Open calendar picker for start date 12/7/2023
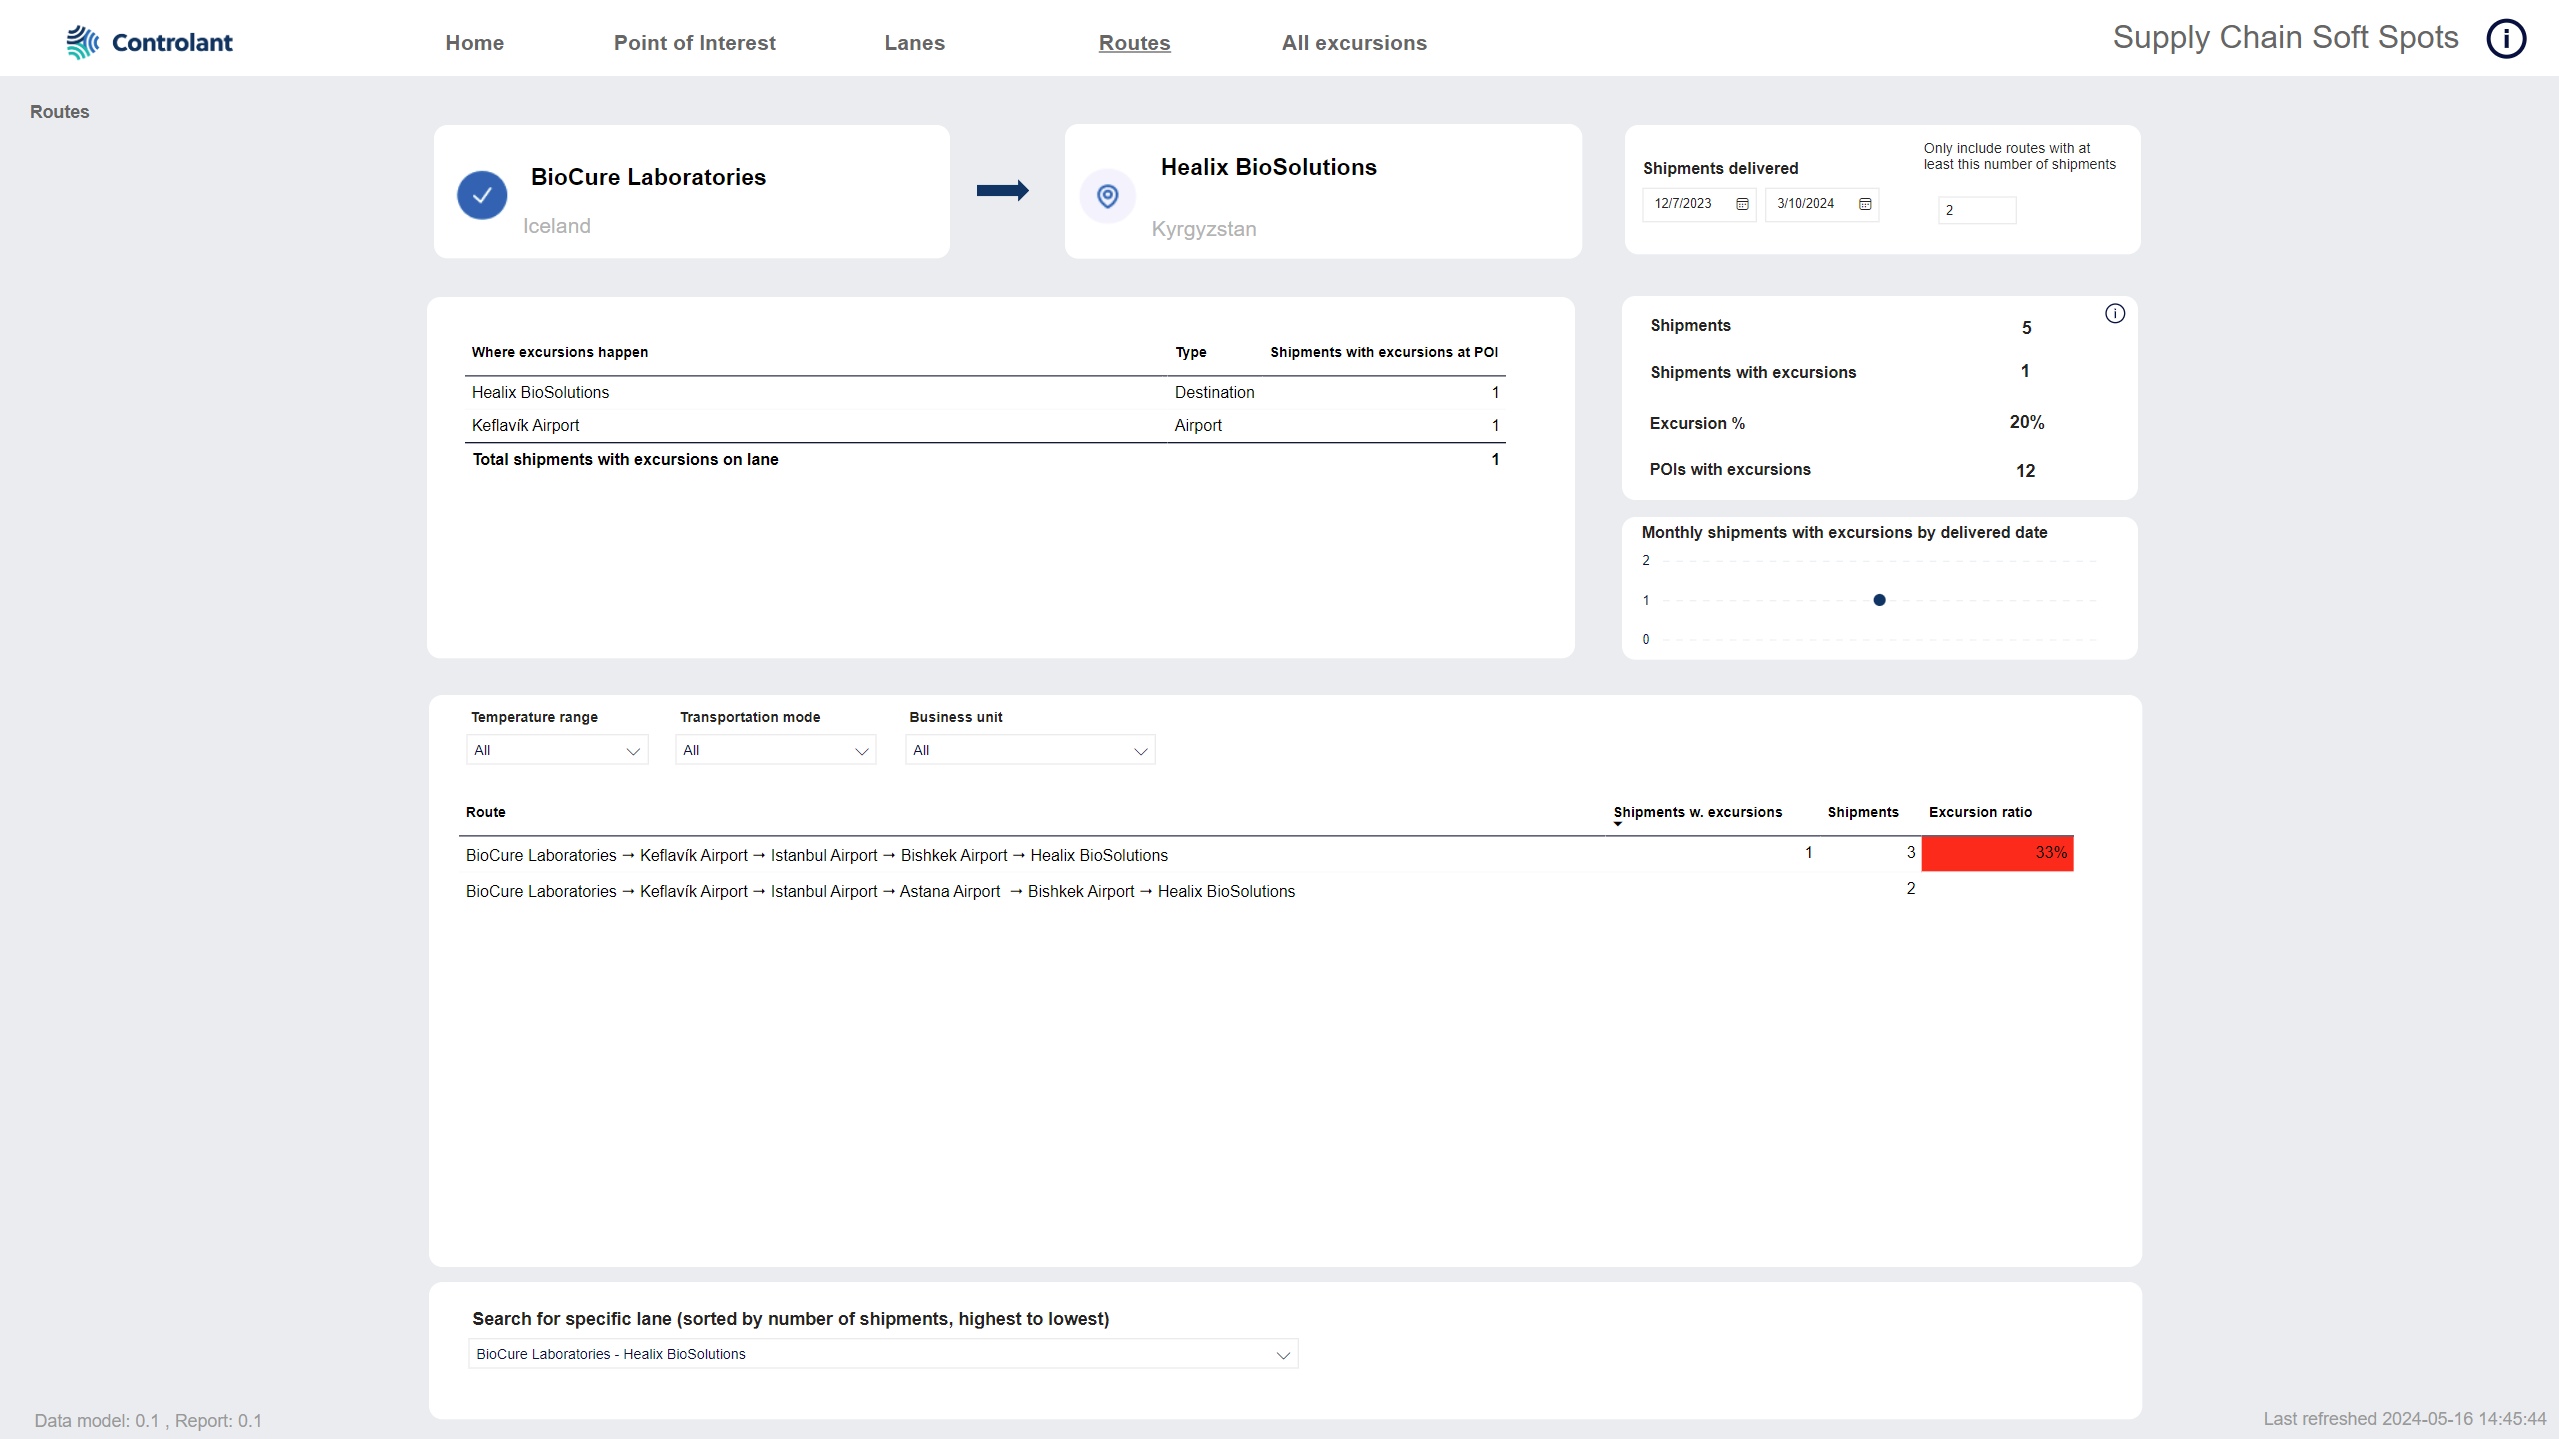The width and height of the screenshot is (2559, 1439). click(x=1742, y=204)
